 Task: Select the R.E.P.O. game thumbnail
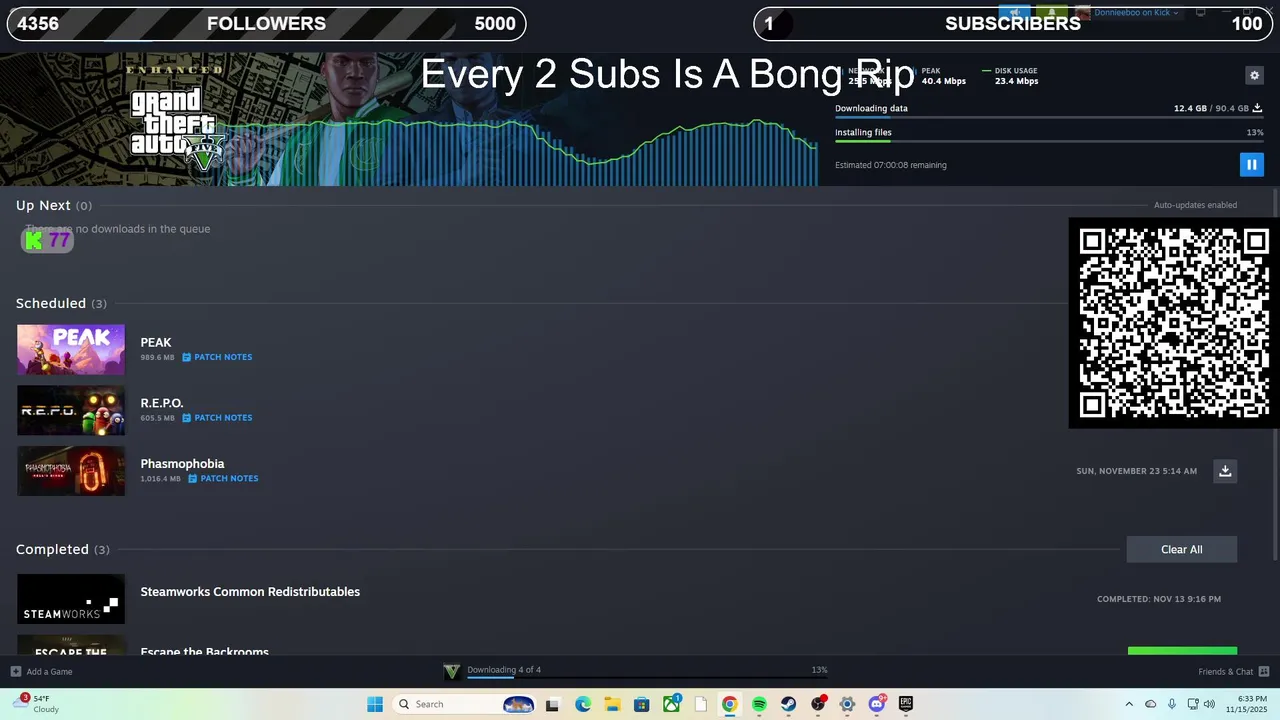pyautogui.click(x=71, y=410)
